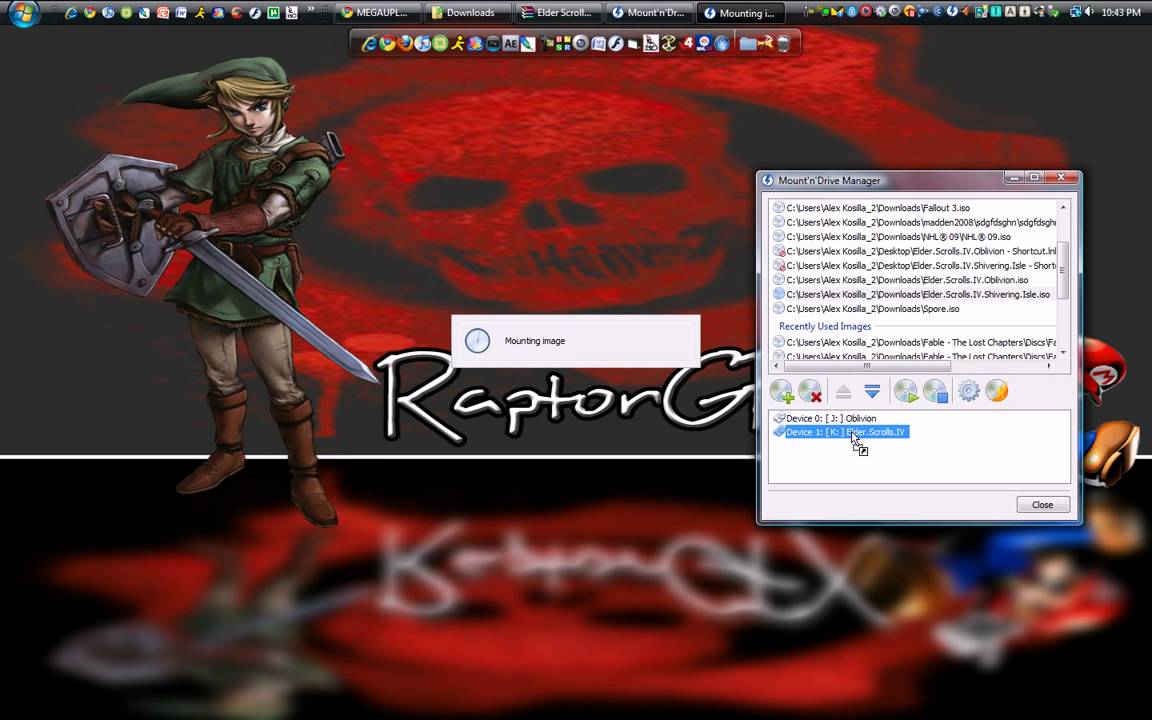The height and width of the screenshot is (720, 1152).
Task: Click horizontal scrollbar left arrow
Action: point(777,365)
